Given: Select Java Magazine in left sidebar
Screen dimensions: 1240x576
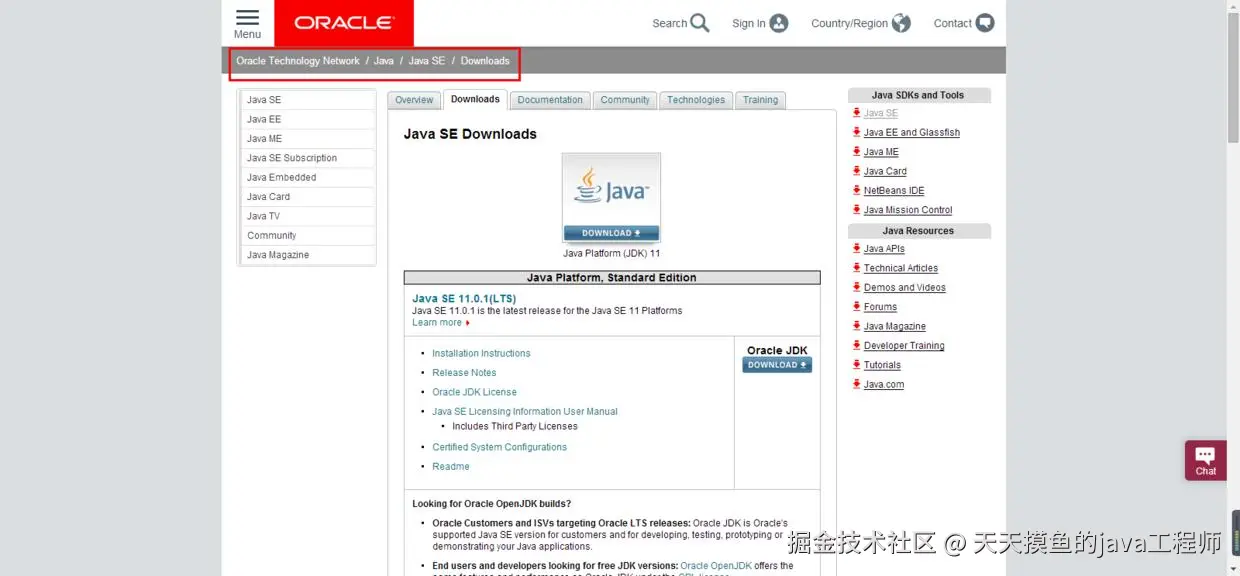Looking at the screenshot, I should click(307, 255).
